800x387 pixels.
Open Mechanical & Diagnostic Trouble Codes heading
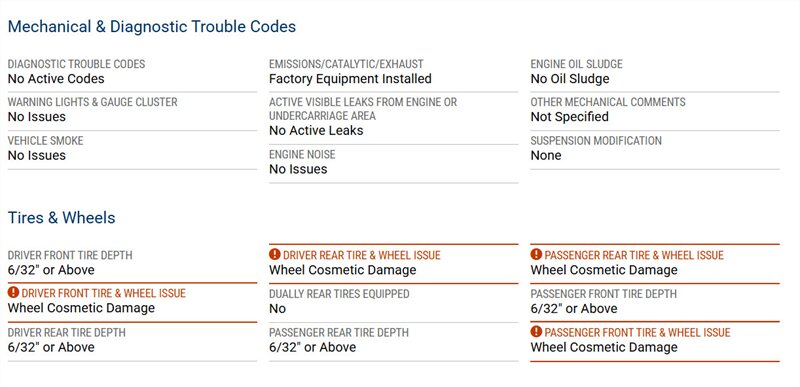[x=152, y=27]
